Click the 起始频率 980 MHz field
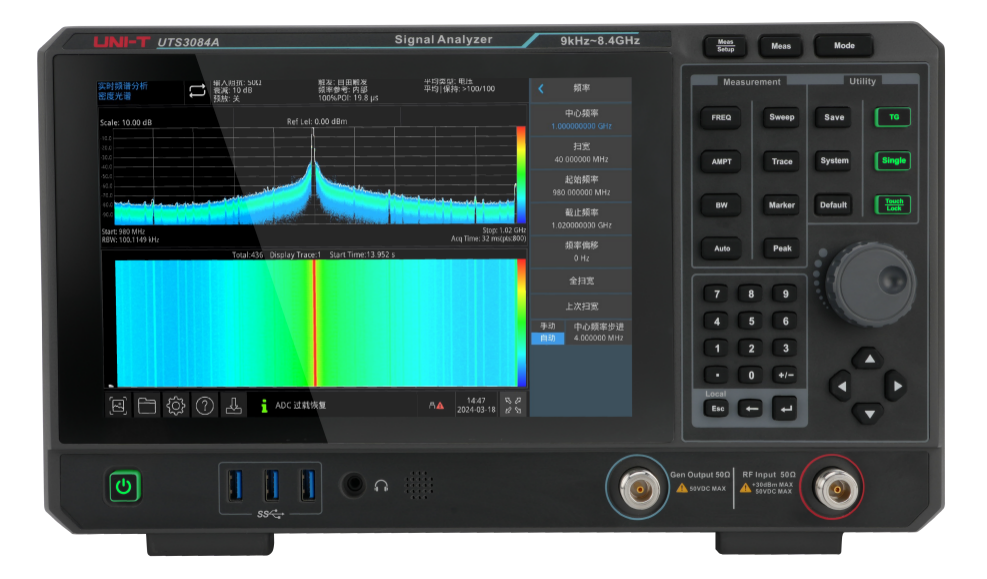Image resolution: width=987 pixels, height=579 pixels. click(581, 185)
